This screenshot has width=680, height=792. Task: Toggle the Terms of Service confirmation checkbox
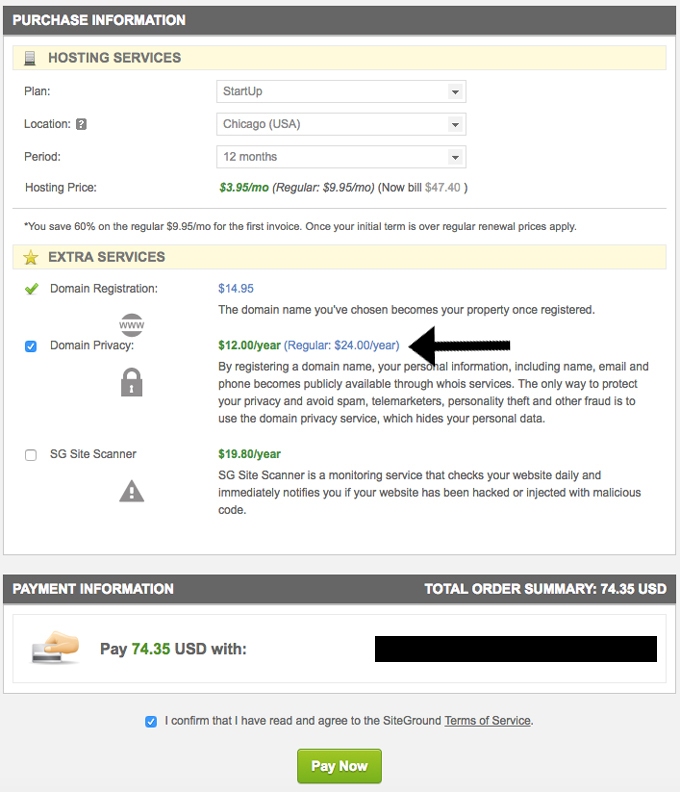click(151, 721)
